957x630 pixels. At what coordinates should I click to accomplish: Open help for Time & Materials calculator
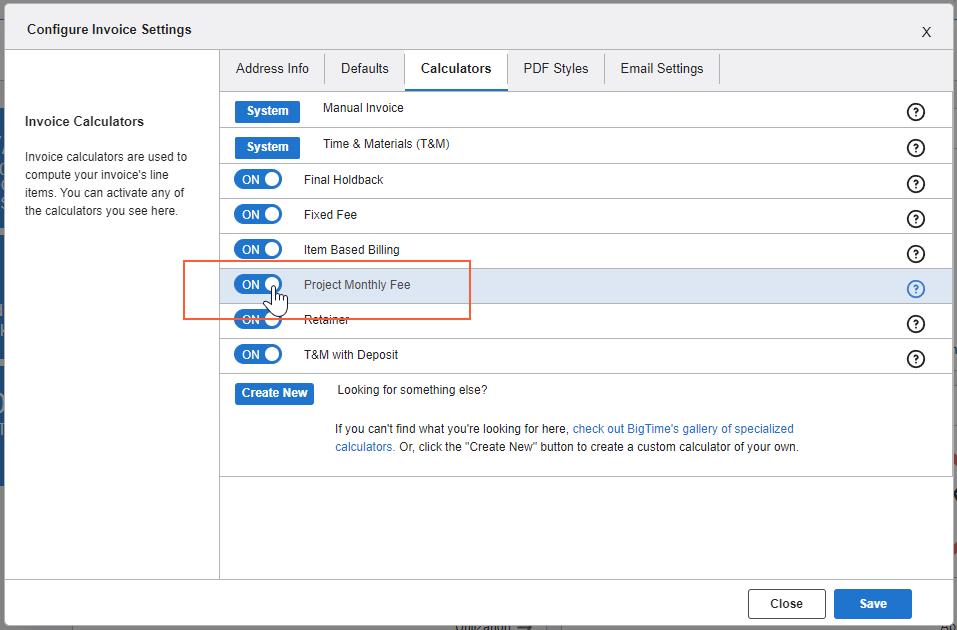(915, 148)
